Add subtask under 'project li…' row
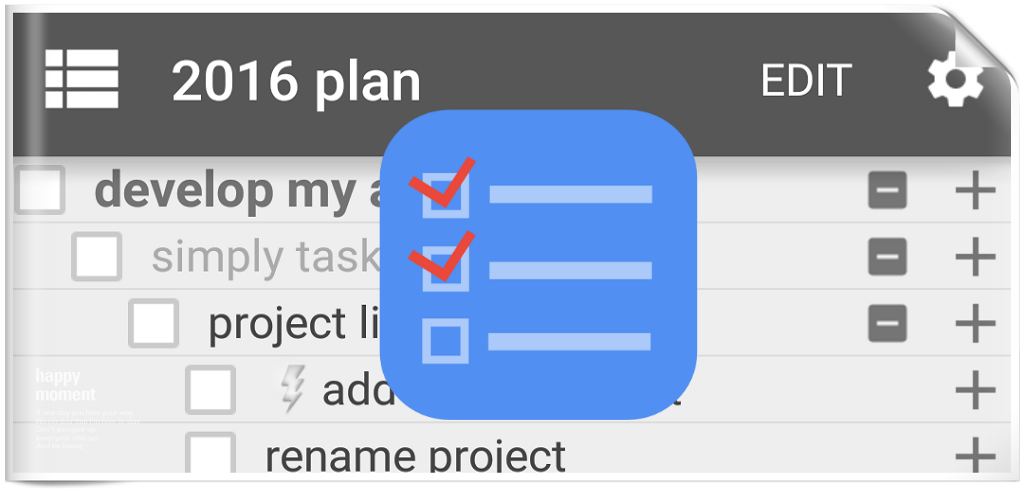Viewport: 1024px width, 500px height. [x=975, y=323]
